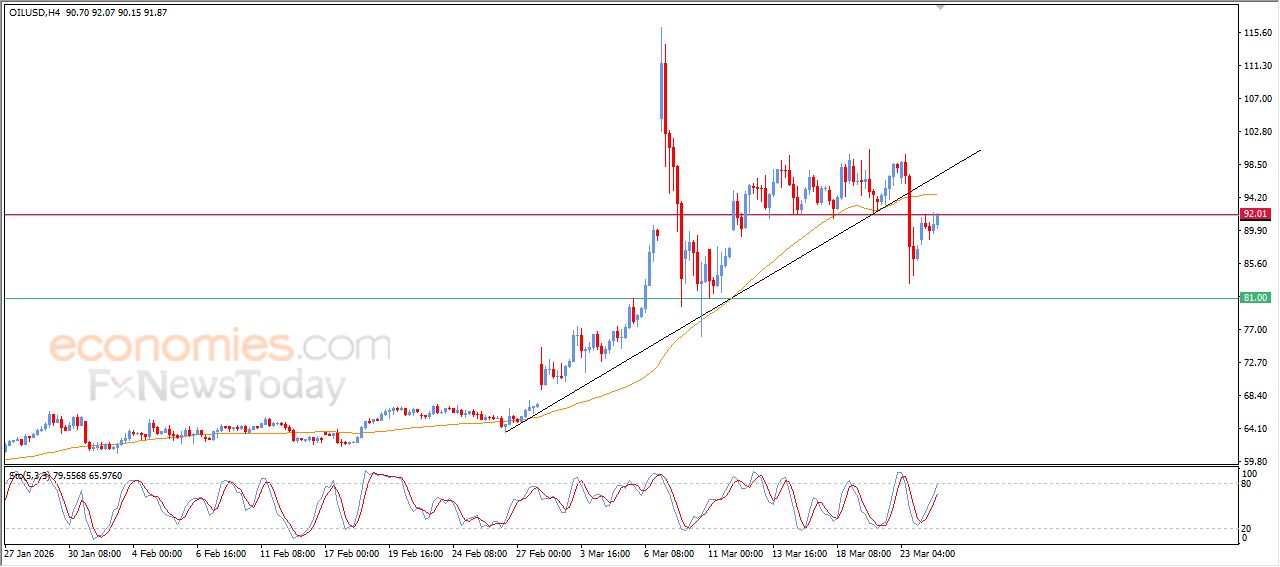1280x567 pixels.
Task: Click the 72.70 price axis label
Action: (1257, 363)
